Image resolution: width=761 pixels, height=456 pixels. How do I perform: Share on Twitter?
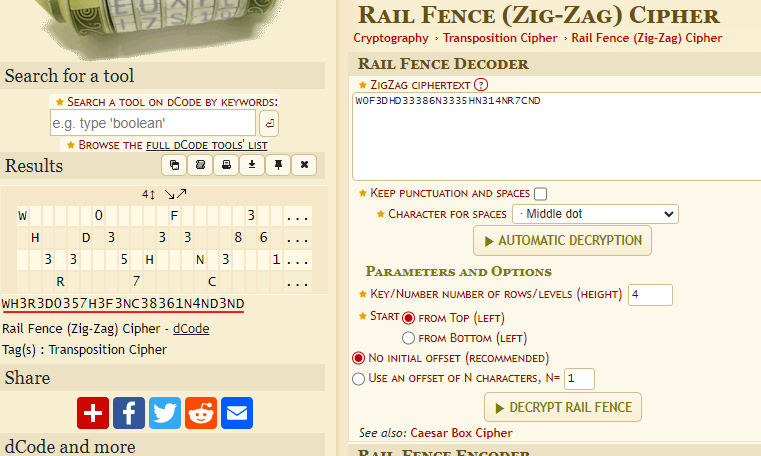pyautogui.click(x=165, y=413)
